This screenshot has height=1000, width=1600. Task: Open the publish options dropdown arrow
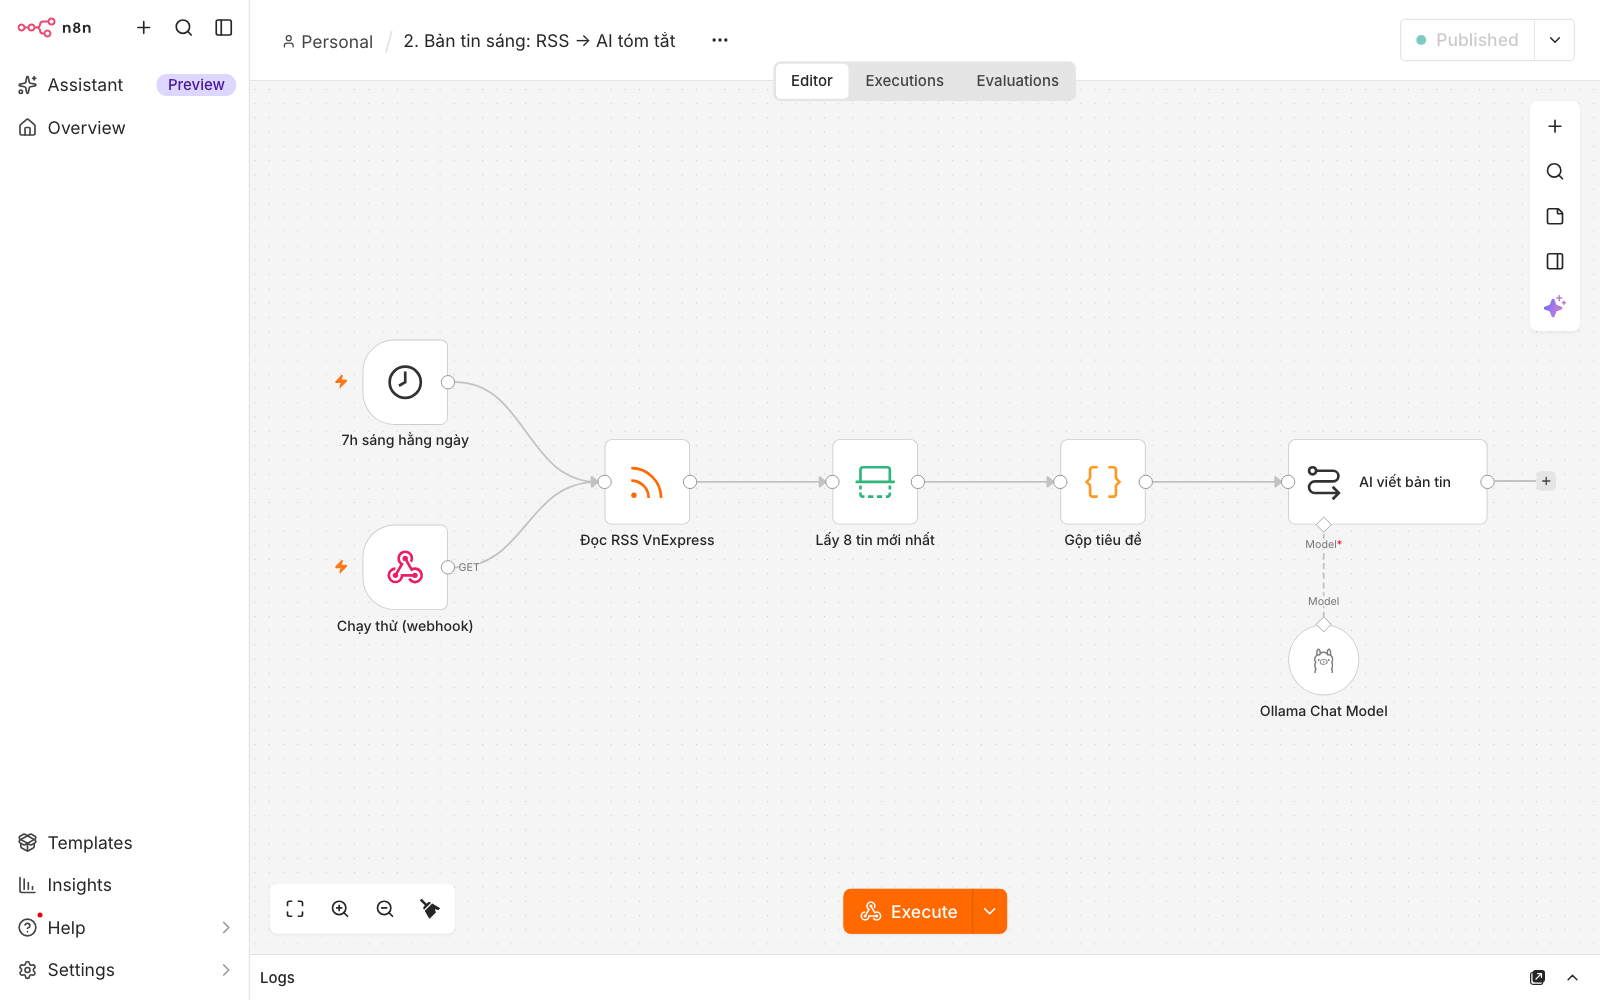tap(1555, 40)
